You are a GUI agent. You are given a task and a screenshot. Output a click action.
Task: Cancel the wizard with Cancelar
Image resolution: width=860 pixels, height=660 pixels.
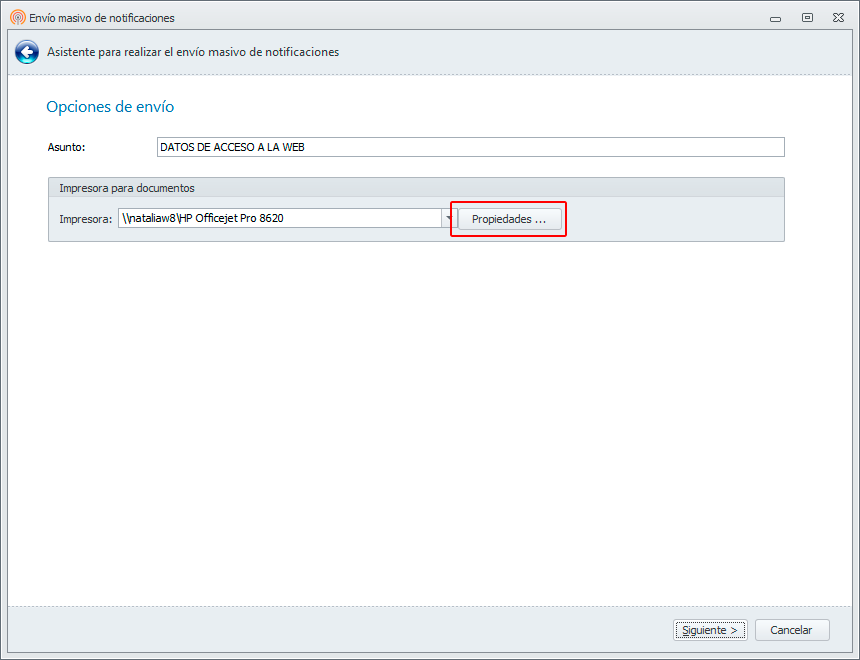pyautogui.click(x=792, y=630)
